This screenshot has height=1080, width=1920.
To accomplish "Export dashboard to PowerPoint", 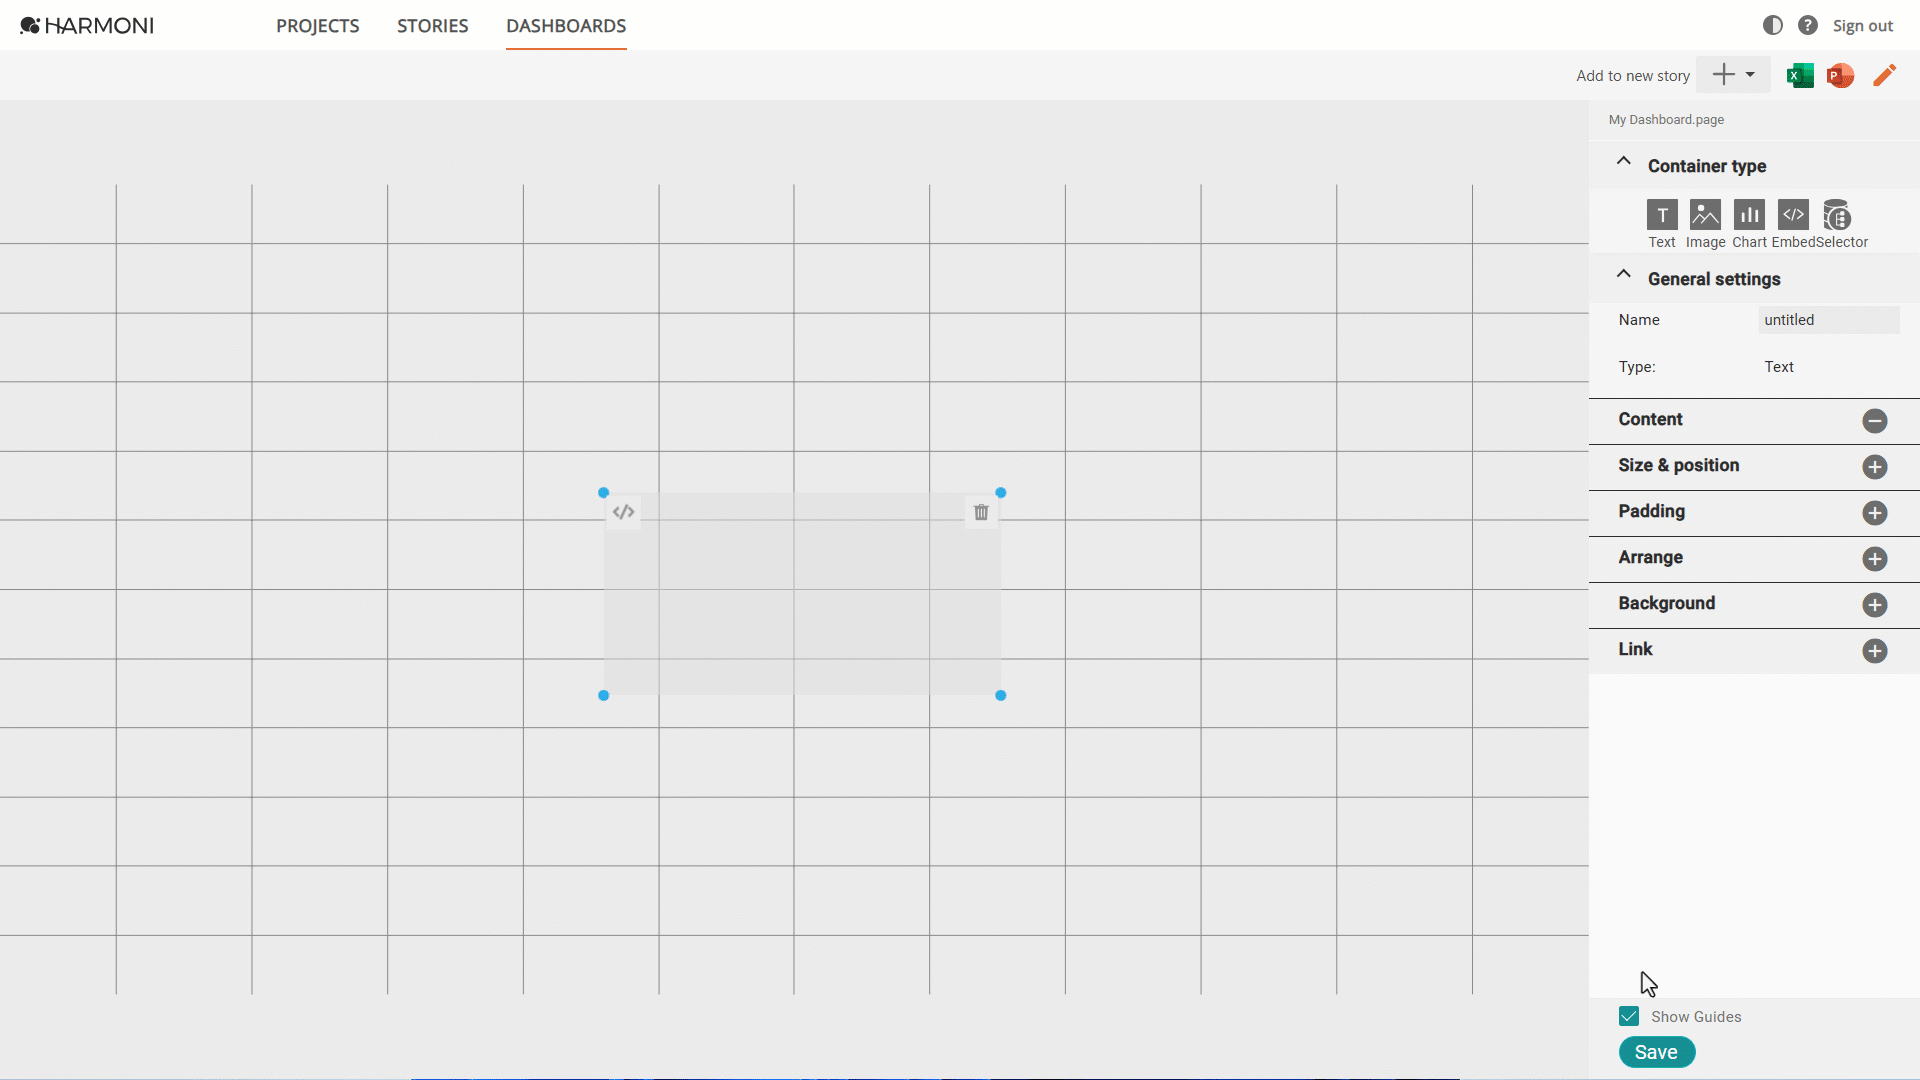I will 1841,75.
